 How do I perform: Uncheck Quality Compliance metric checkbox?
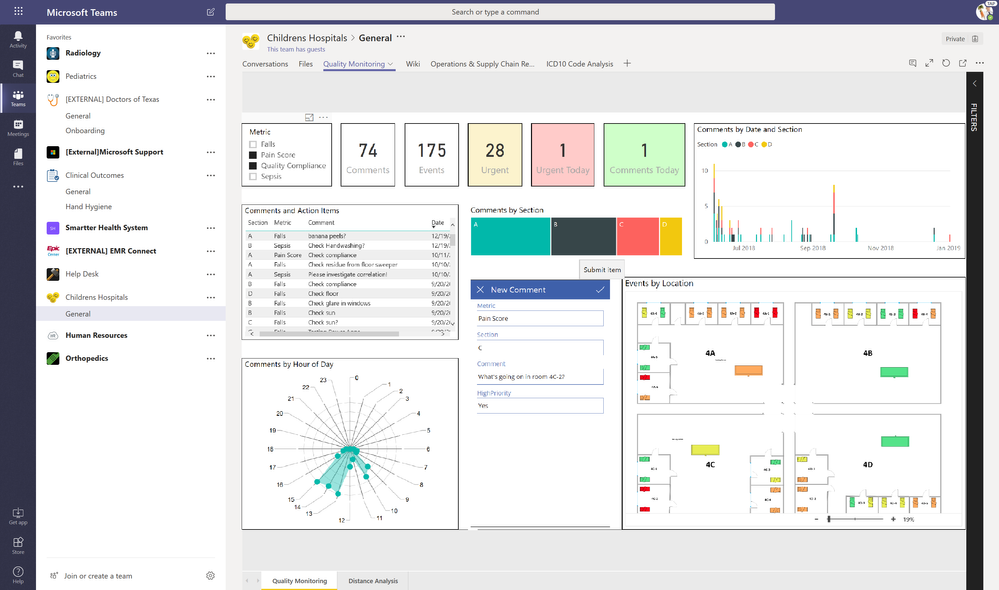click(x=253, y=166)
